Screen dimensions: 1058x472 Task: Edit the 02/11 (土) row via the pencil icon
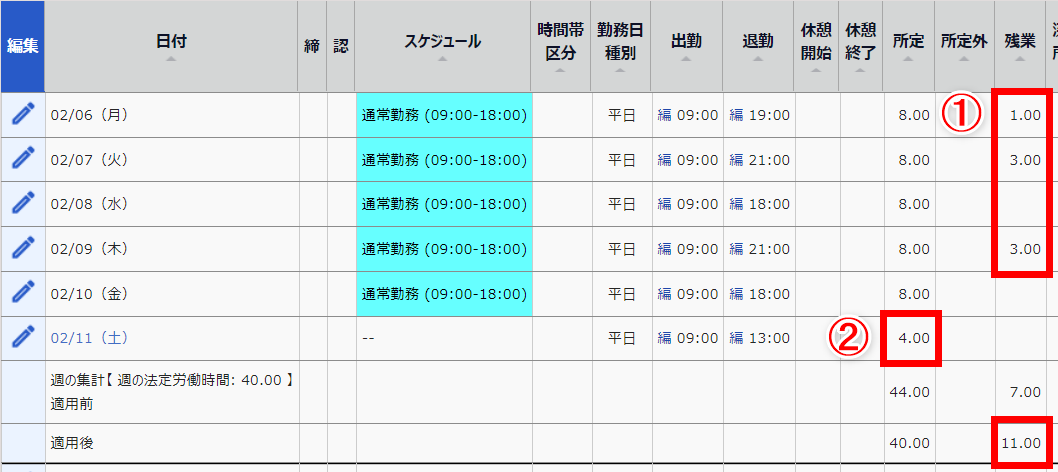[x=22, y=338]
